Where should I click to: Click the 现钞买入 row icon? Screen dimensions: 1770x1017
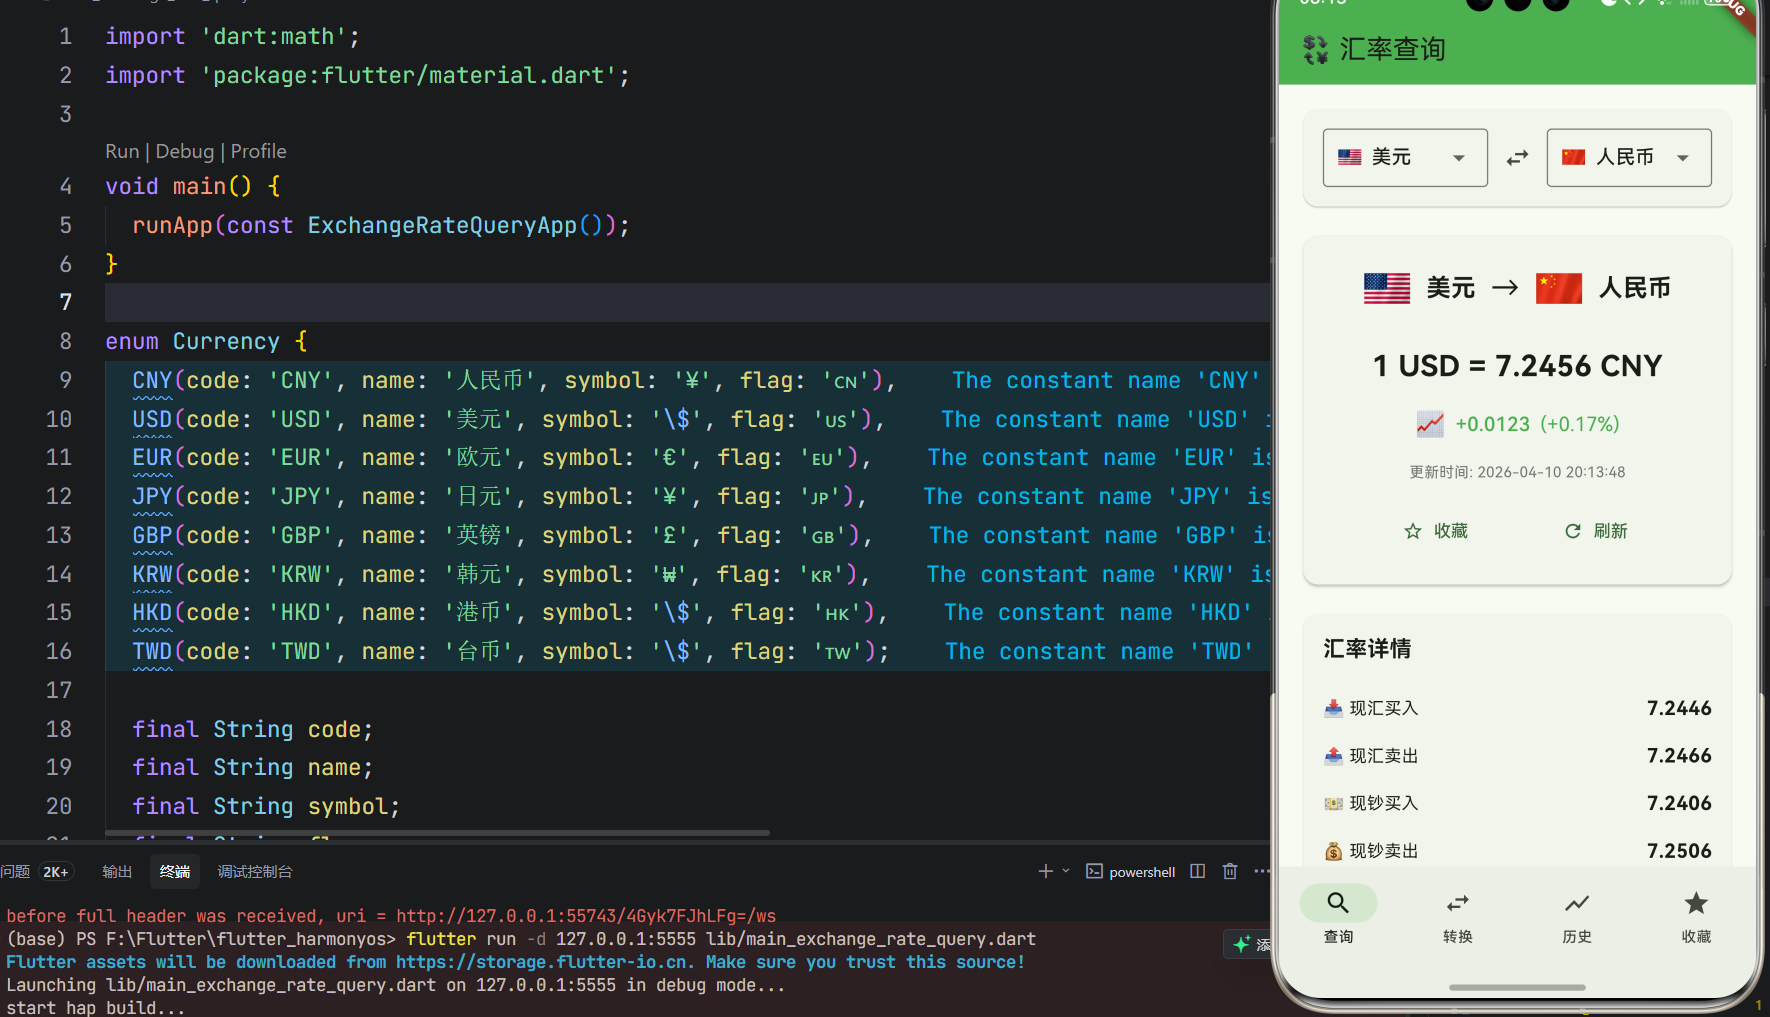(1333, 803)
